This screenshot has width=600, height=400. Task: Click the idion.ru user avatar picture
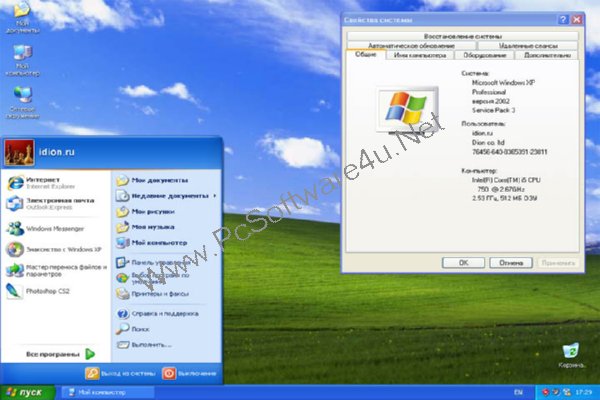pos(19,152)
